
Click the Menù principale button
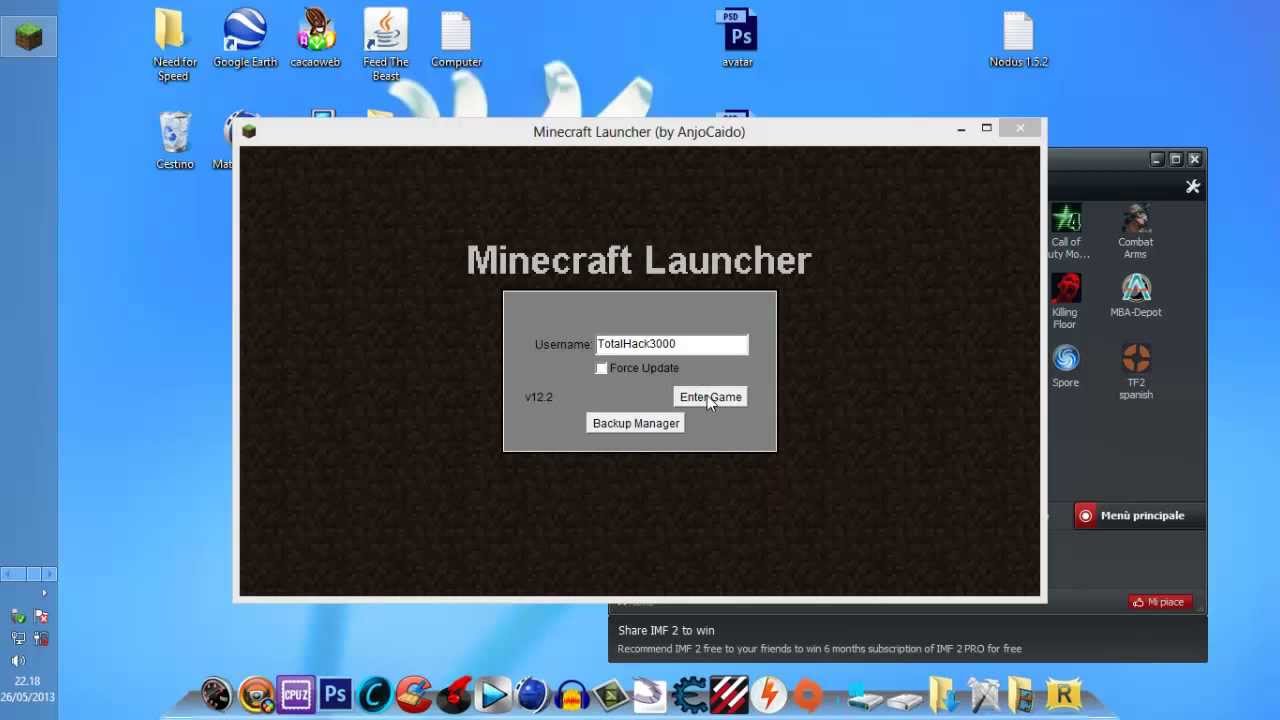pyautogui.click(x=1141, y=516)
